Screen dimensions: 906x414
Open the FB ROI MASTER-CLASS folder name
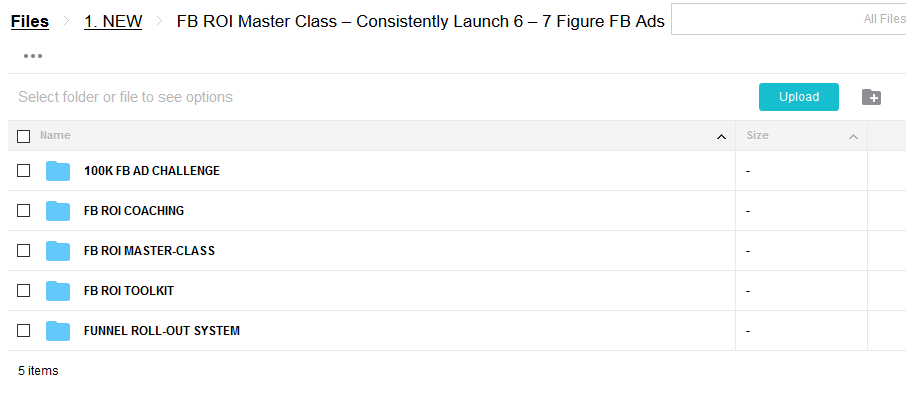tap(149, 251)
